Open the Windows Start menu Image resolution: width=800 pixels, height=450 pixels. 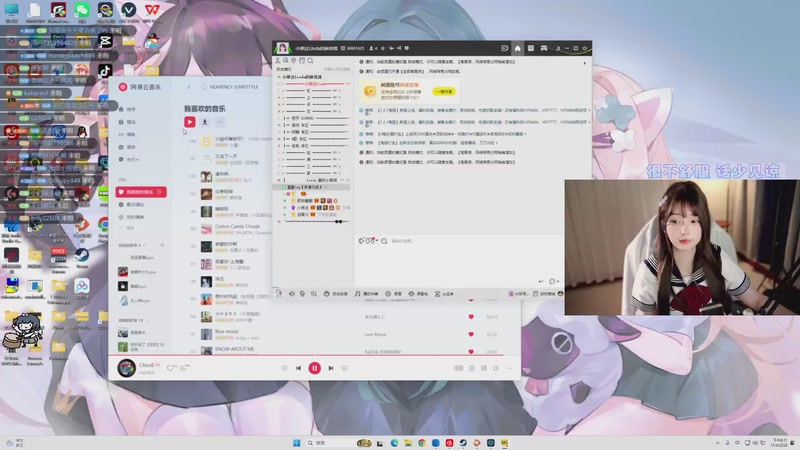coord(296,443)
